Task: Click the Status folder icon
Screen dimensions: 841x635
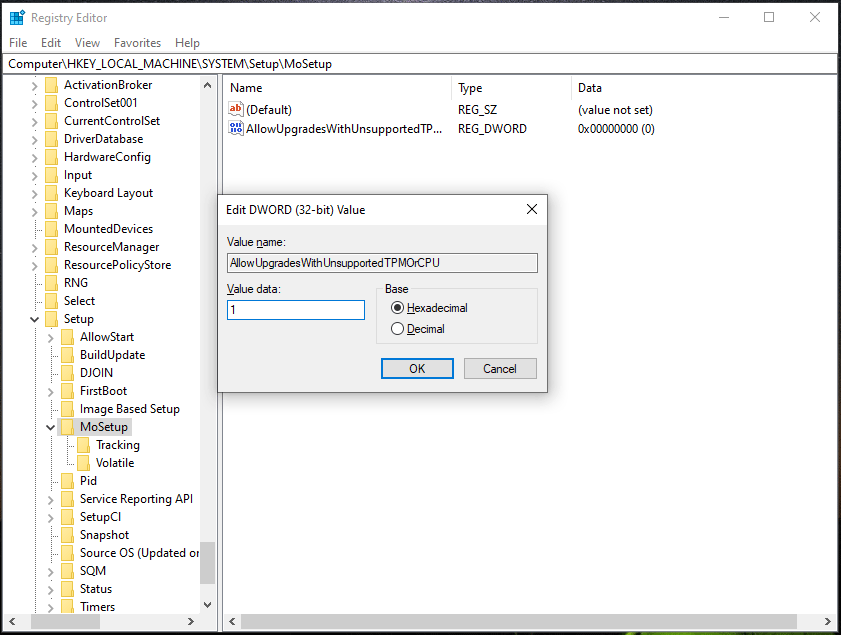Action: click(x=68, y=589)
